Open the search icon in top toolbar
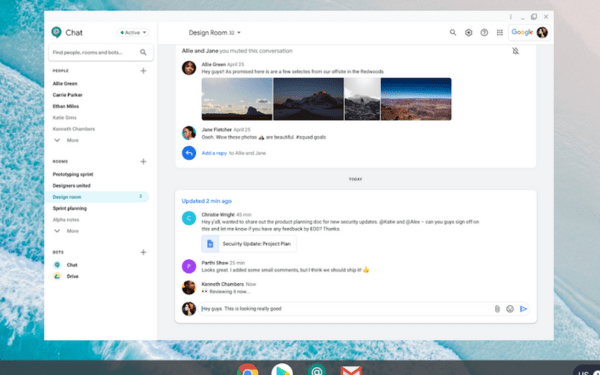 coord(453,33)
